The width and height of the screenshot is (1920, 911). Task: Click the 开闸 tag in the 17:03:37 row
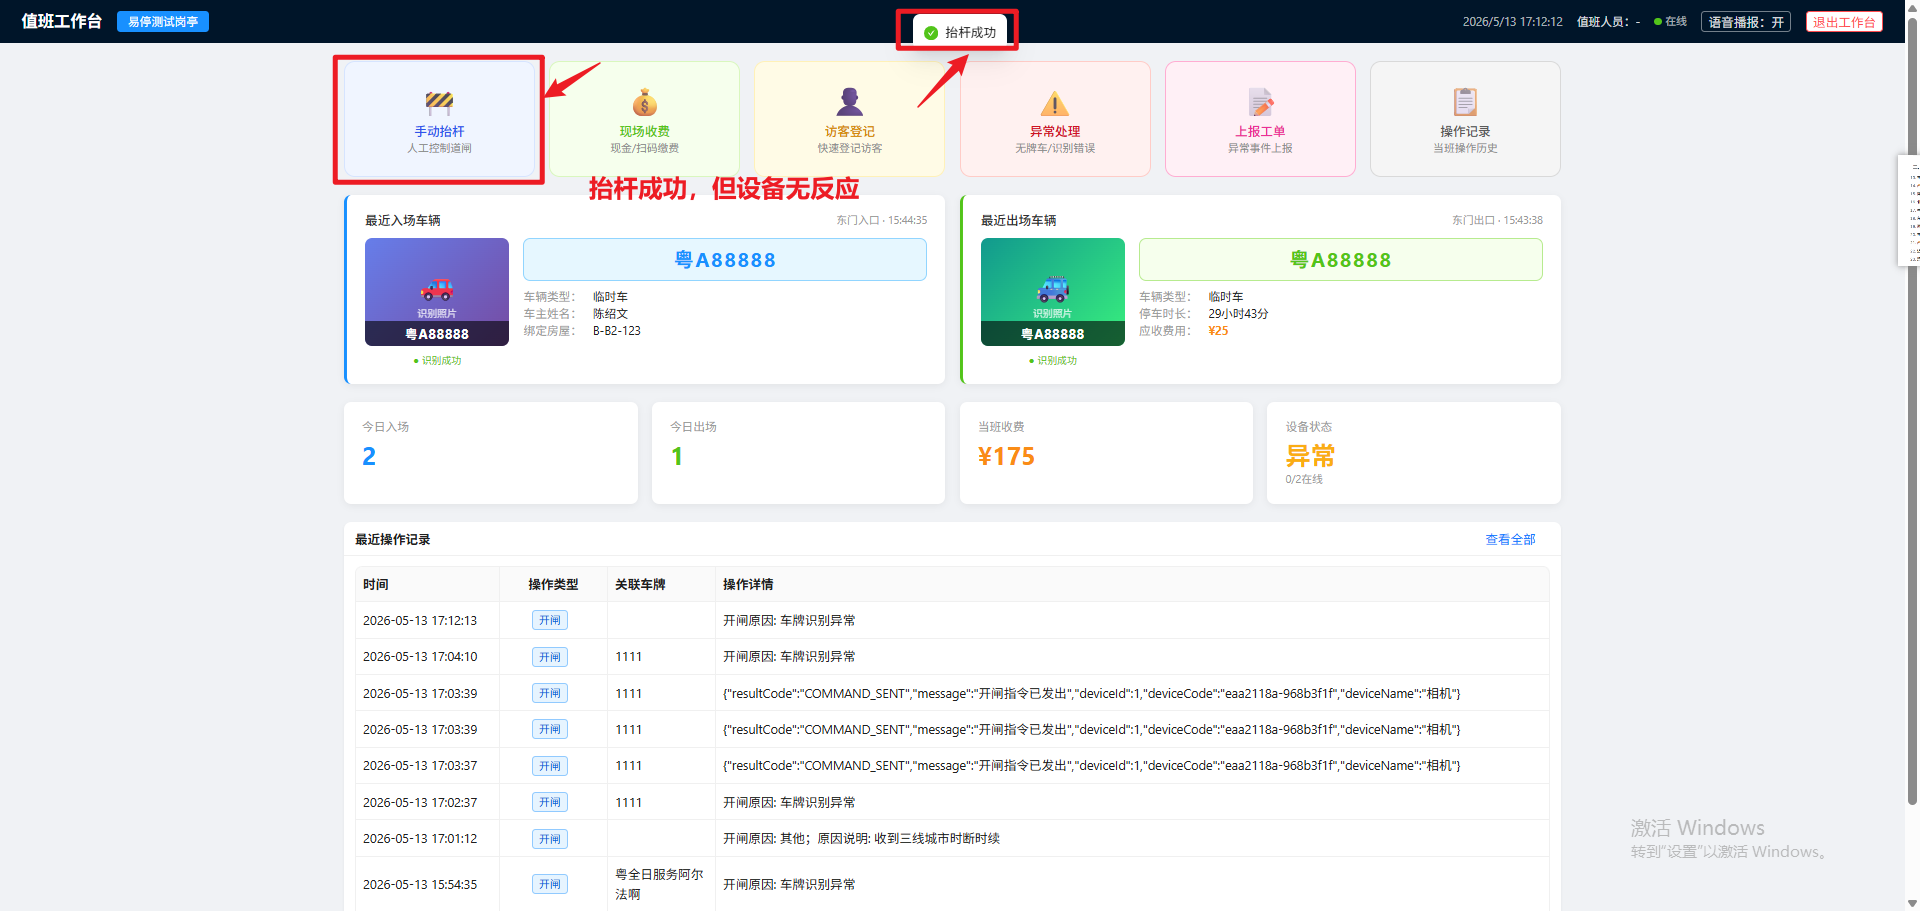coord(550,766)
